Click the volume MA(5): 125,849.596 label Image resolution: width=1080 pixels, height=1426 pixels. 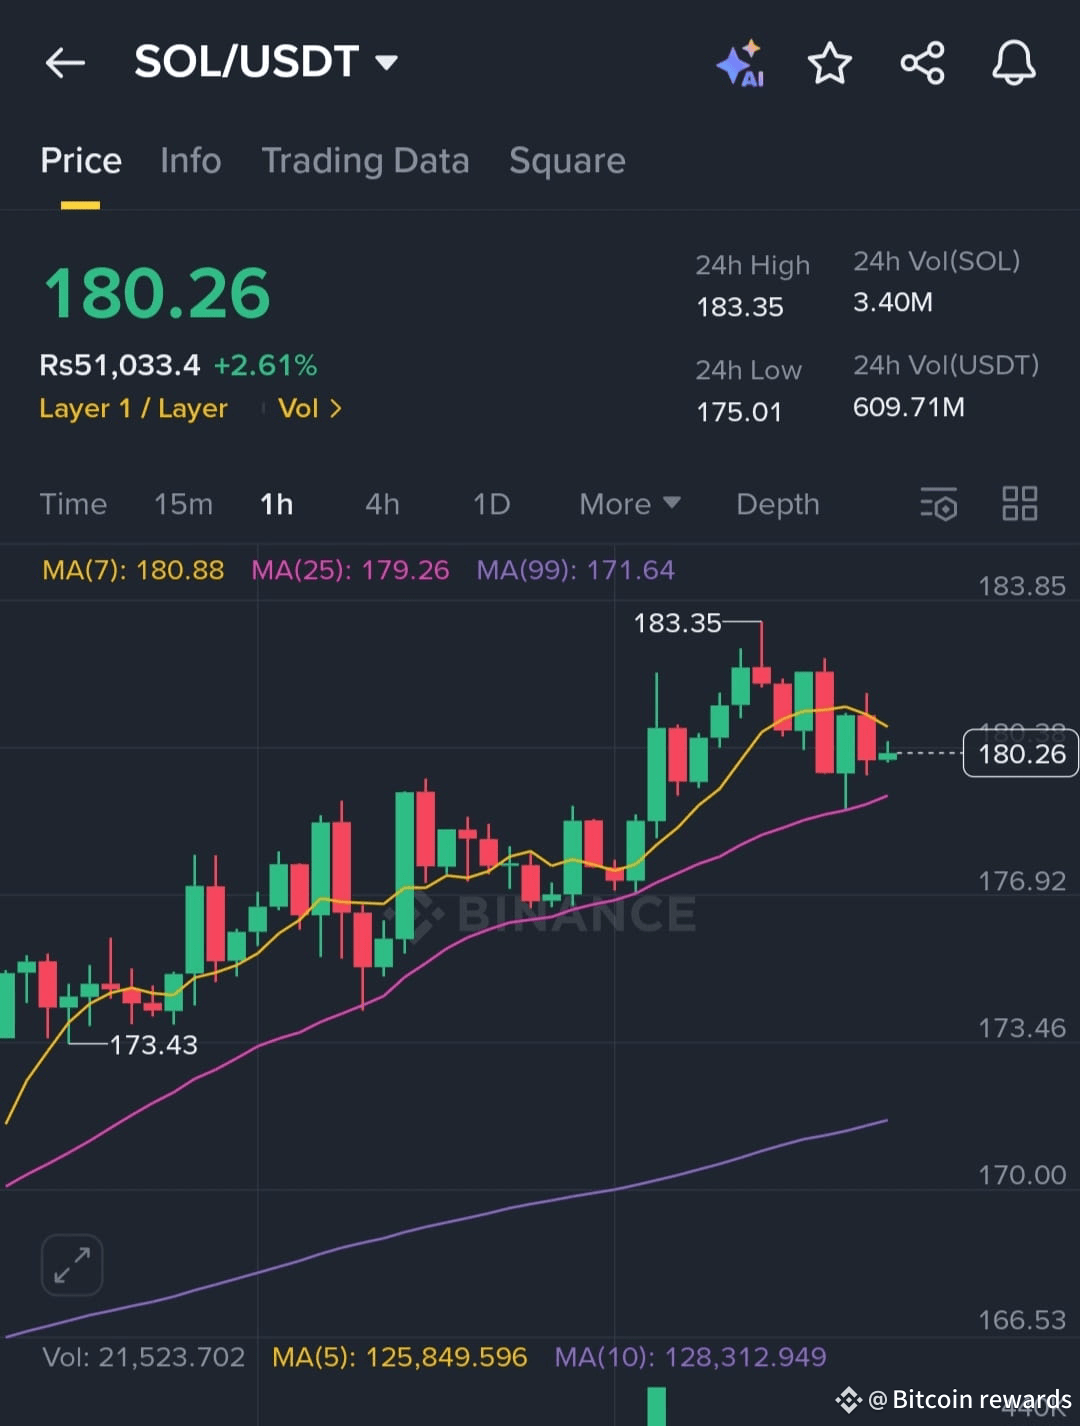(x=400, y=1357)
